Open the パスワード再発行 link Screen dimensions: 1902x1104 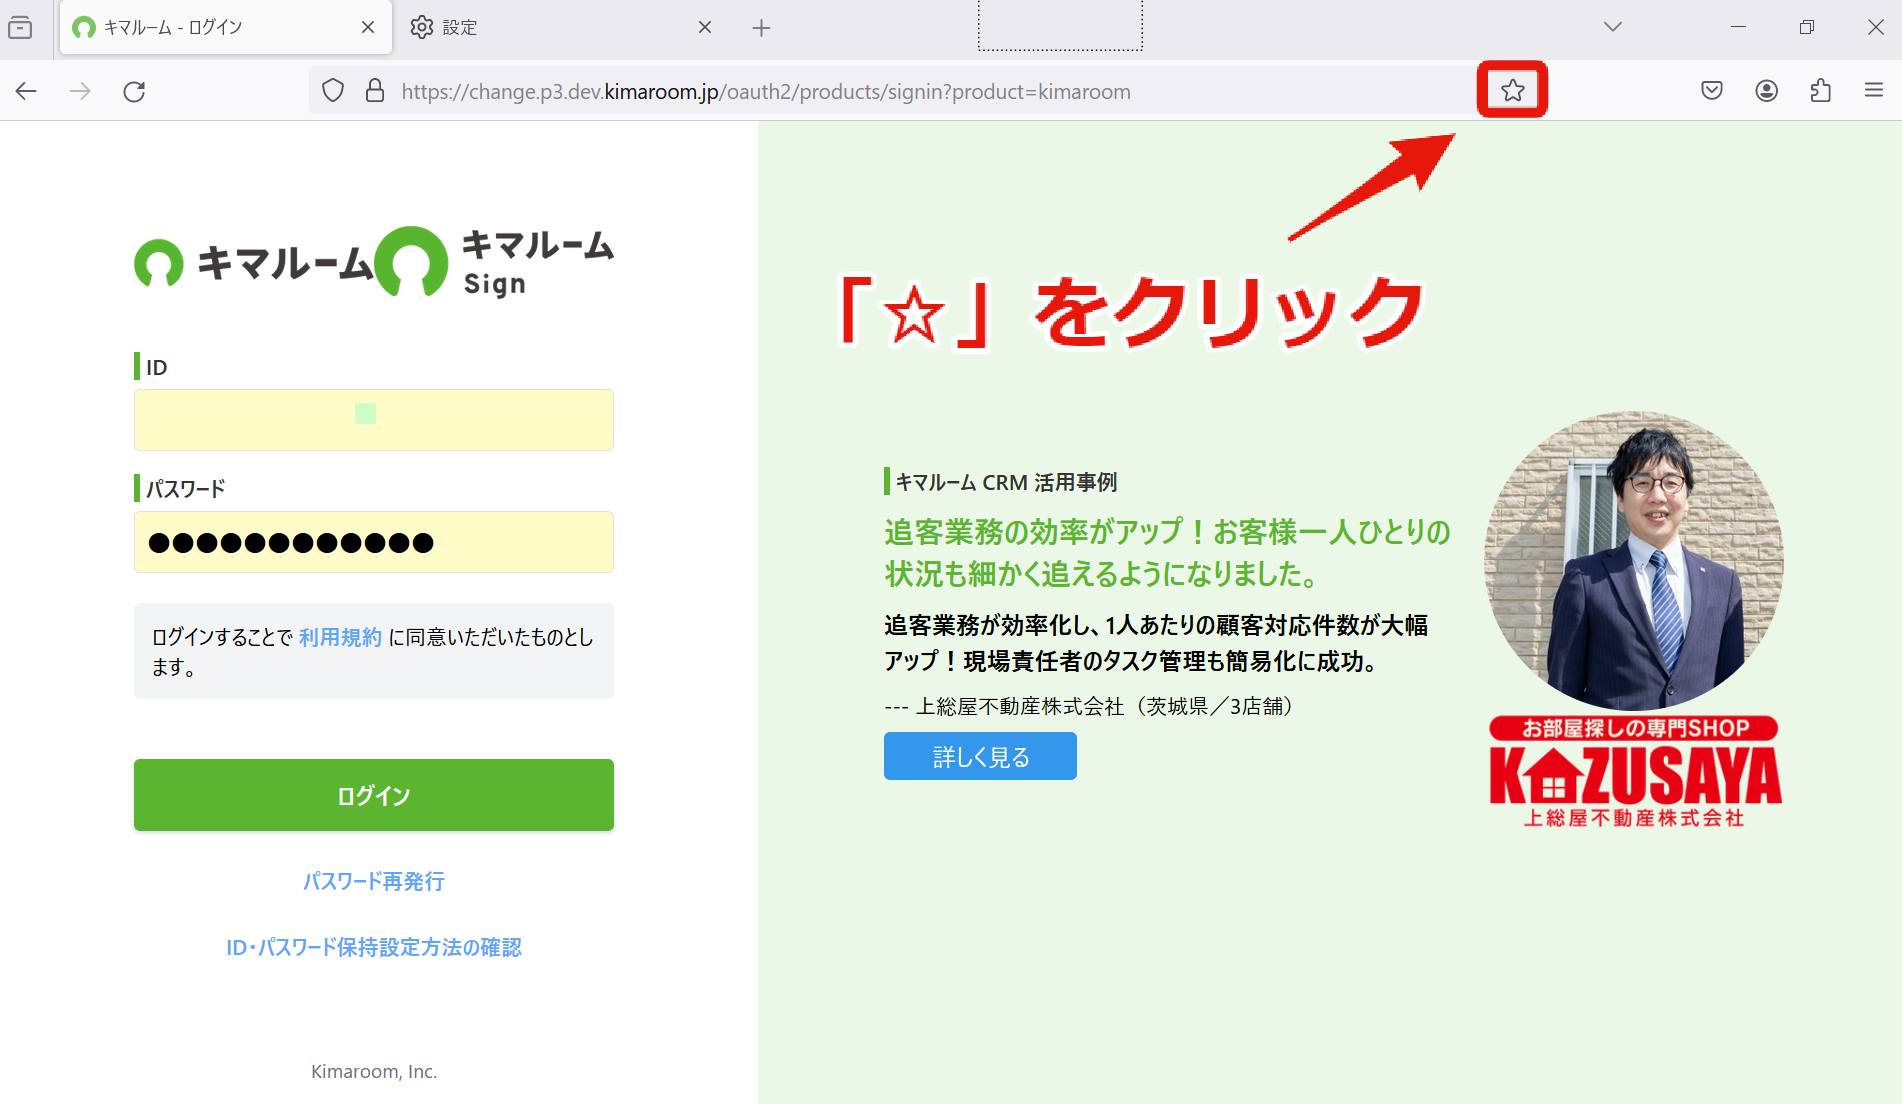pos(374,881)
